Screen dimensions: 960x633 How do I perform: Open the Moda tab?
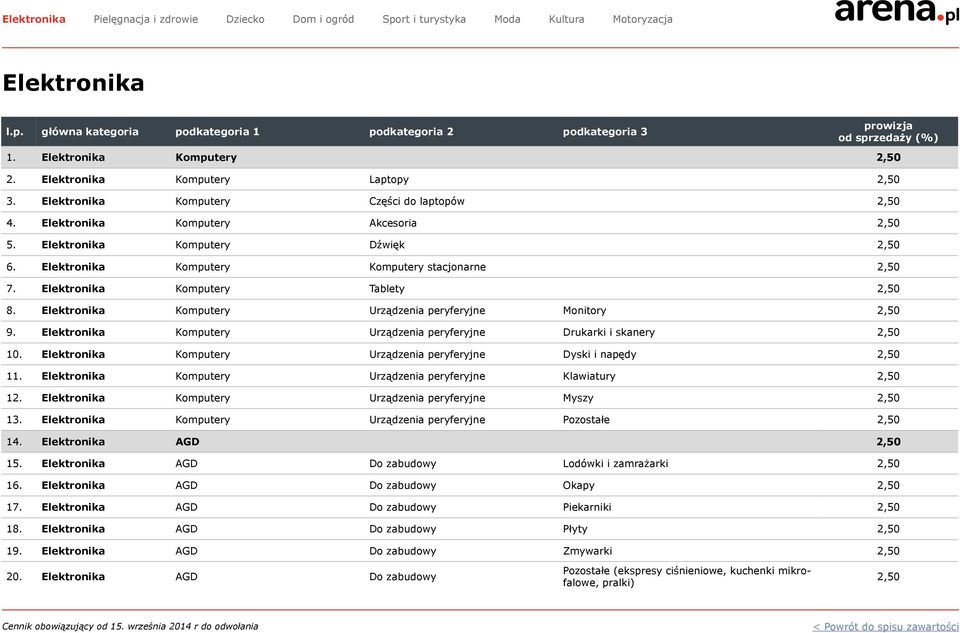507,19
